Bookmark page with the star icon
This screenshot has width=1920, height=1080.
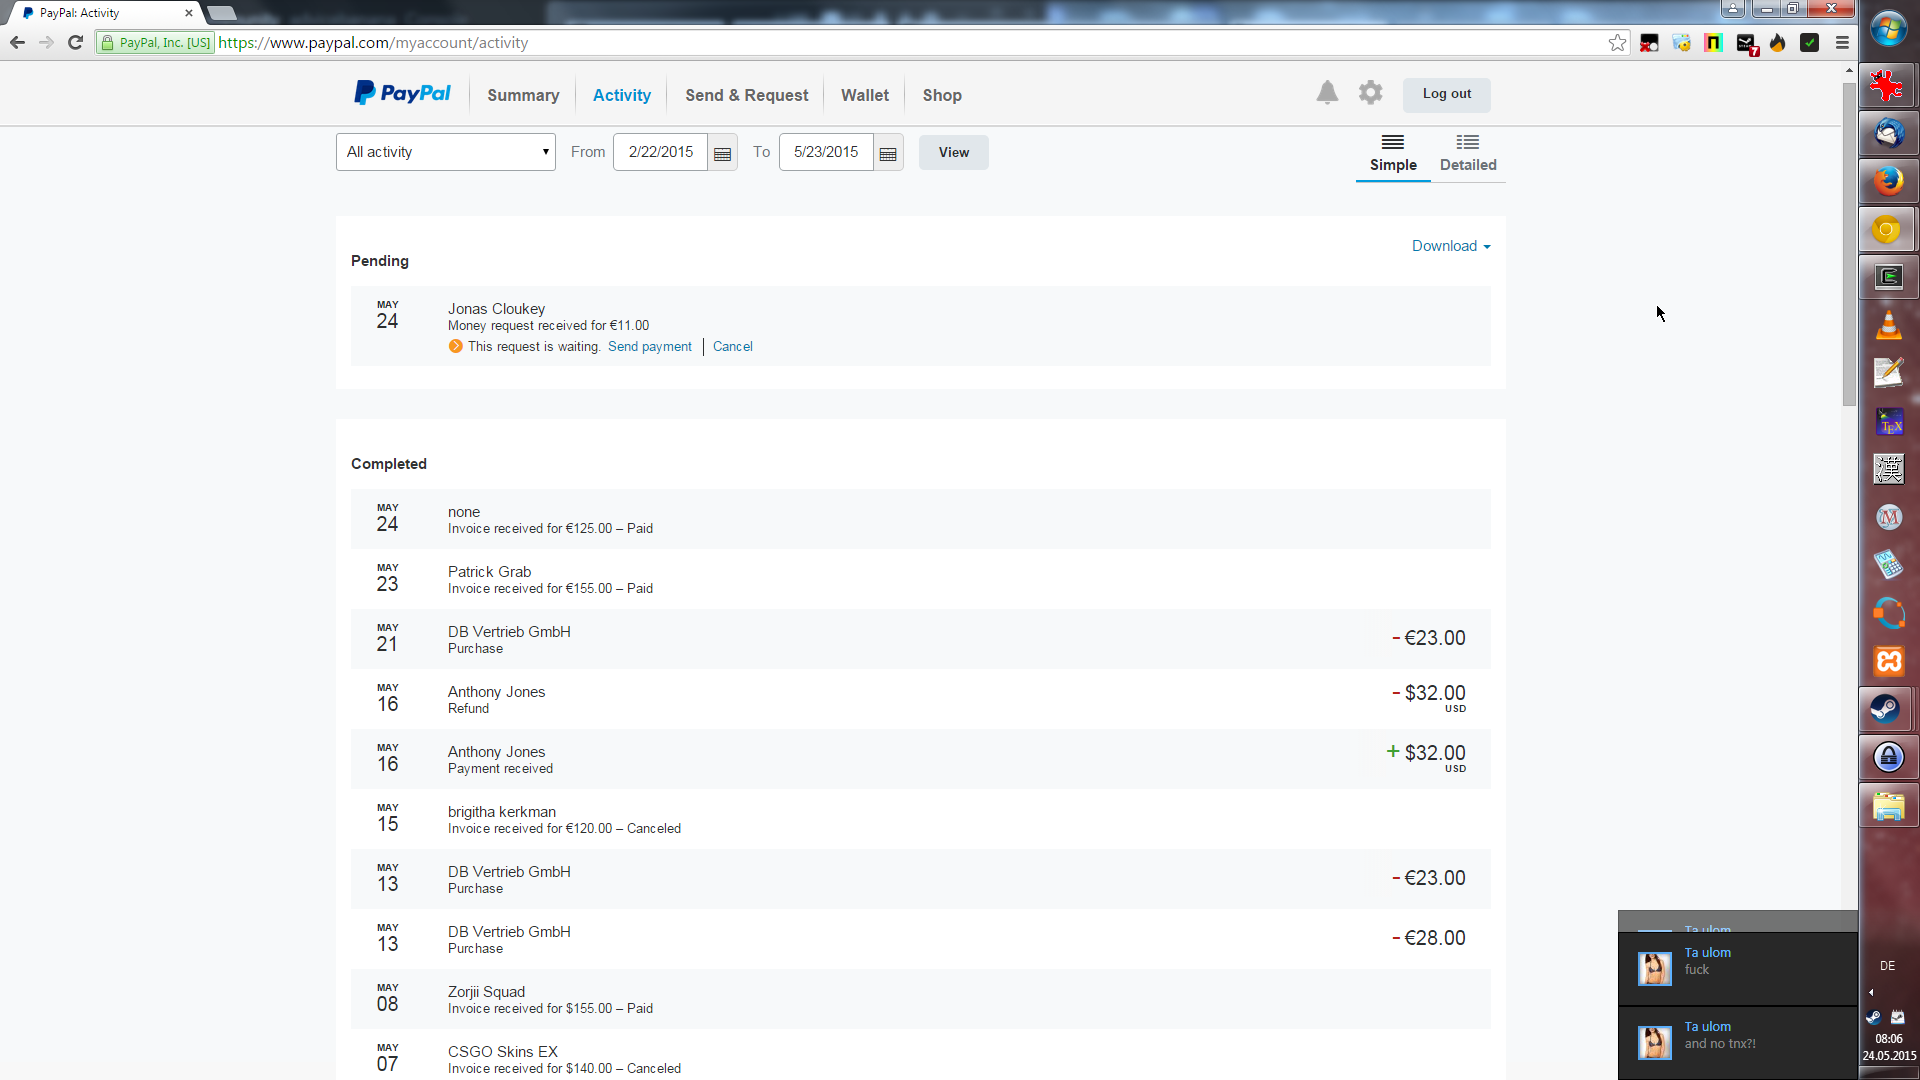point(1617,42)
